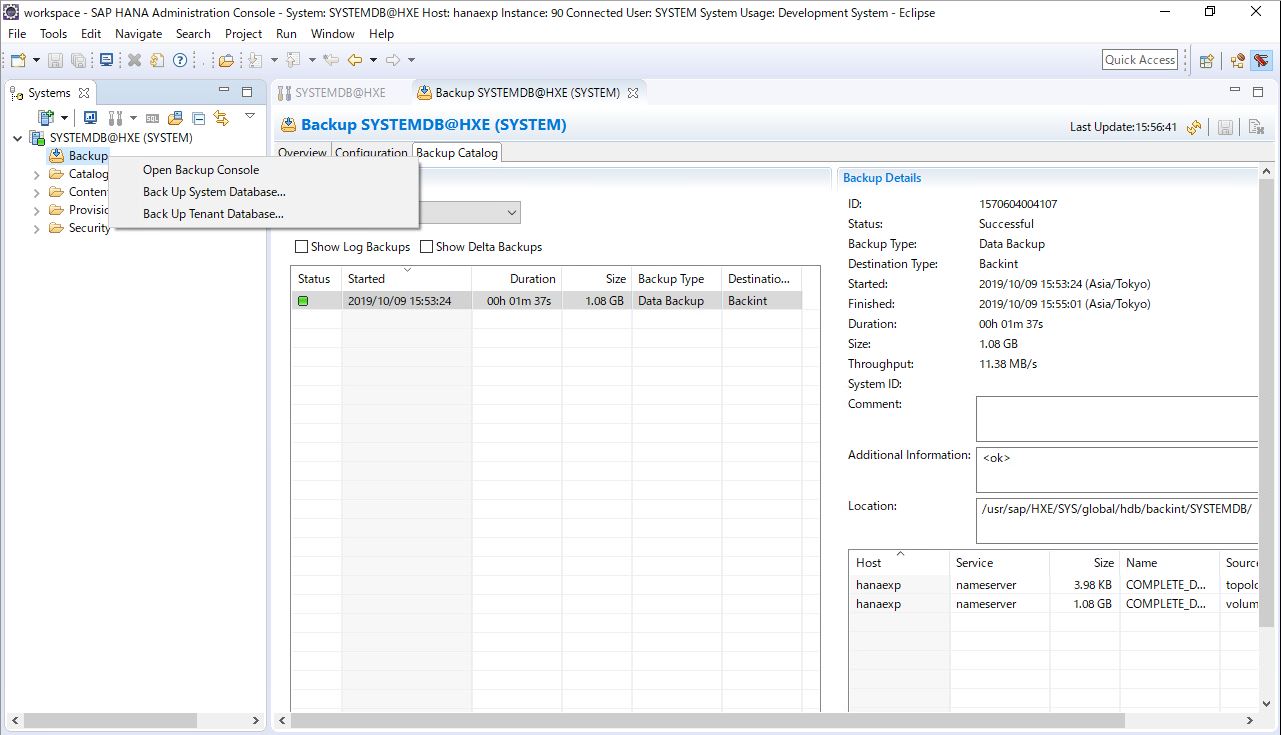
Task: Click the Administration tools icon in Systems panel
Action: click(116, 118)
